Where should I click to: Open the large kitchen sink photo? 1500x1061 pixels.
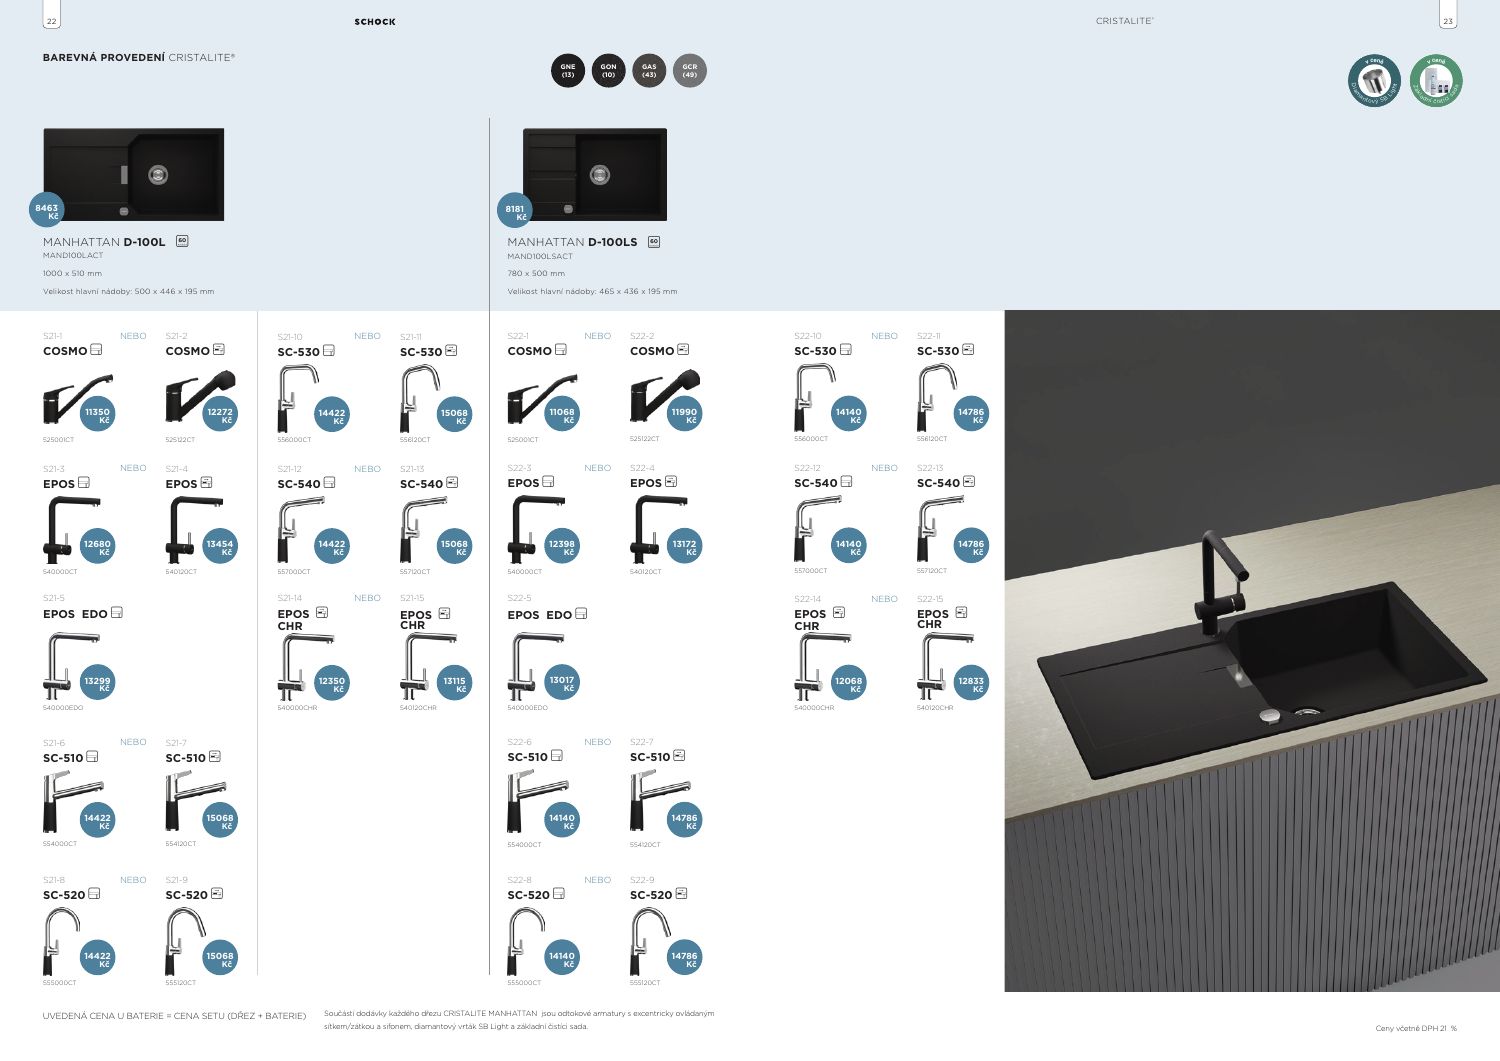click(x=1252, y=650)
